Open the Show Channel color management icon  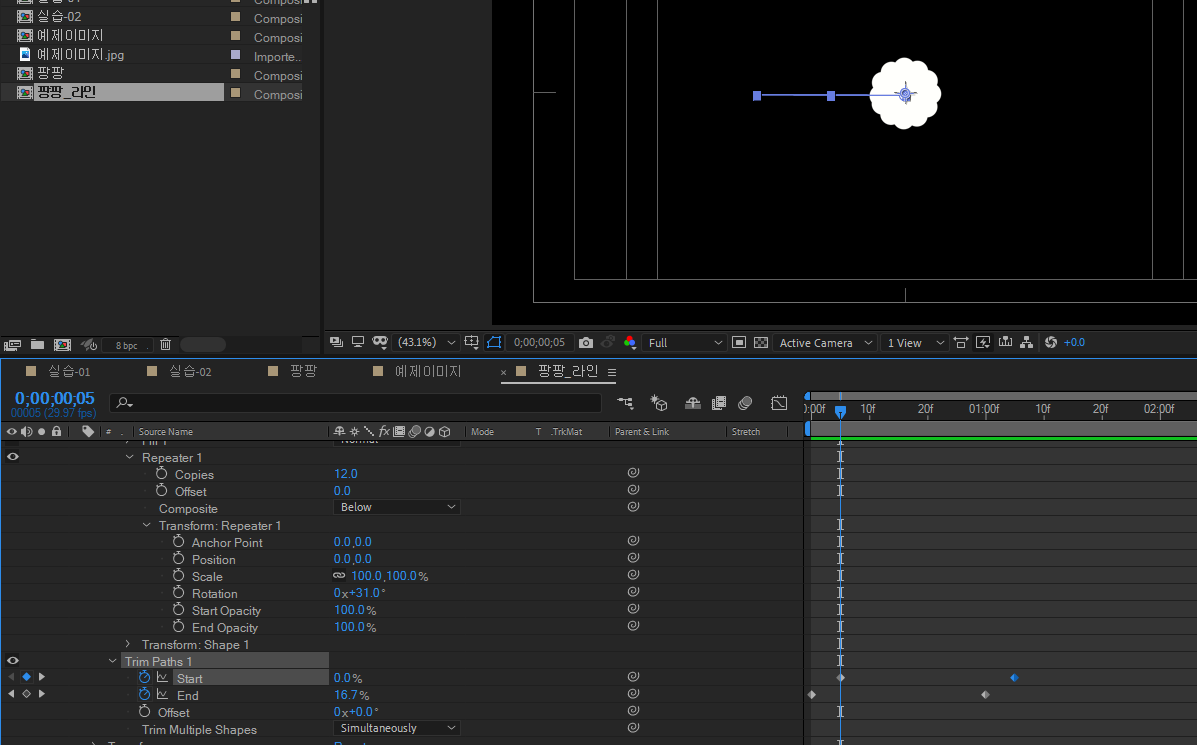pos(630,343)
